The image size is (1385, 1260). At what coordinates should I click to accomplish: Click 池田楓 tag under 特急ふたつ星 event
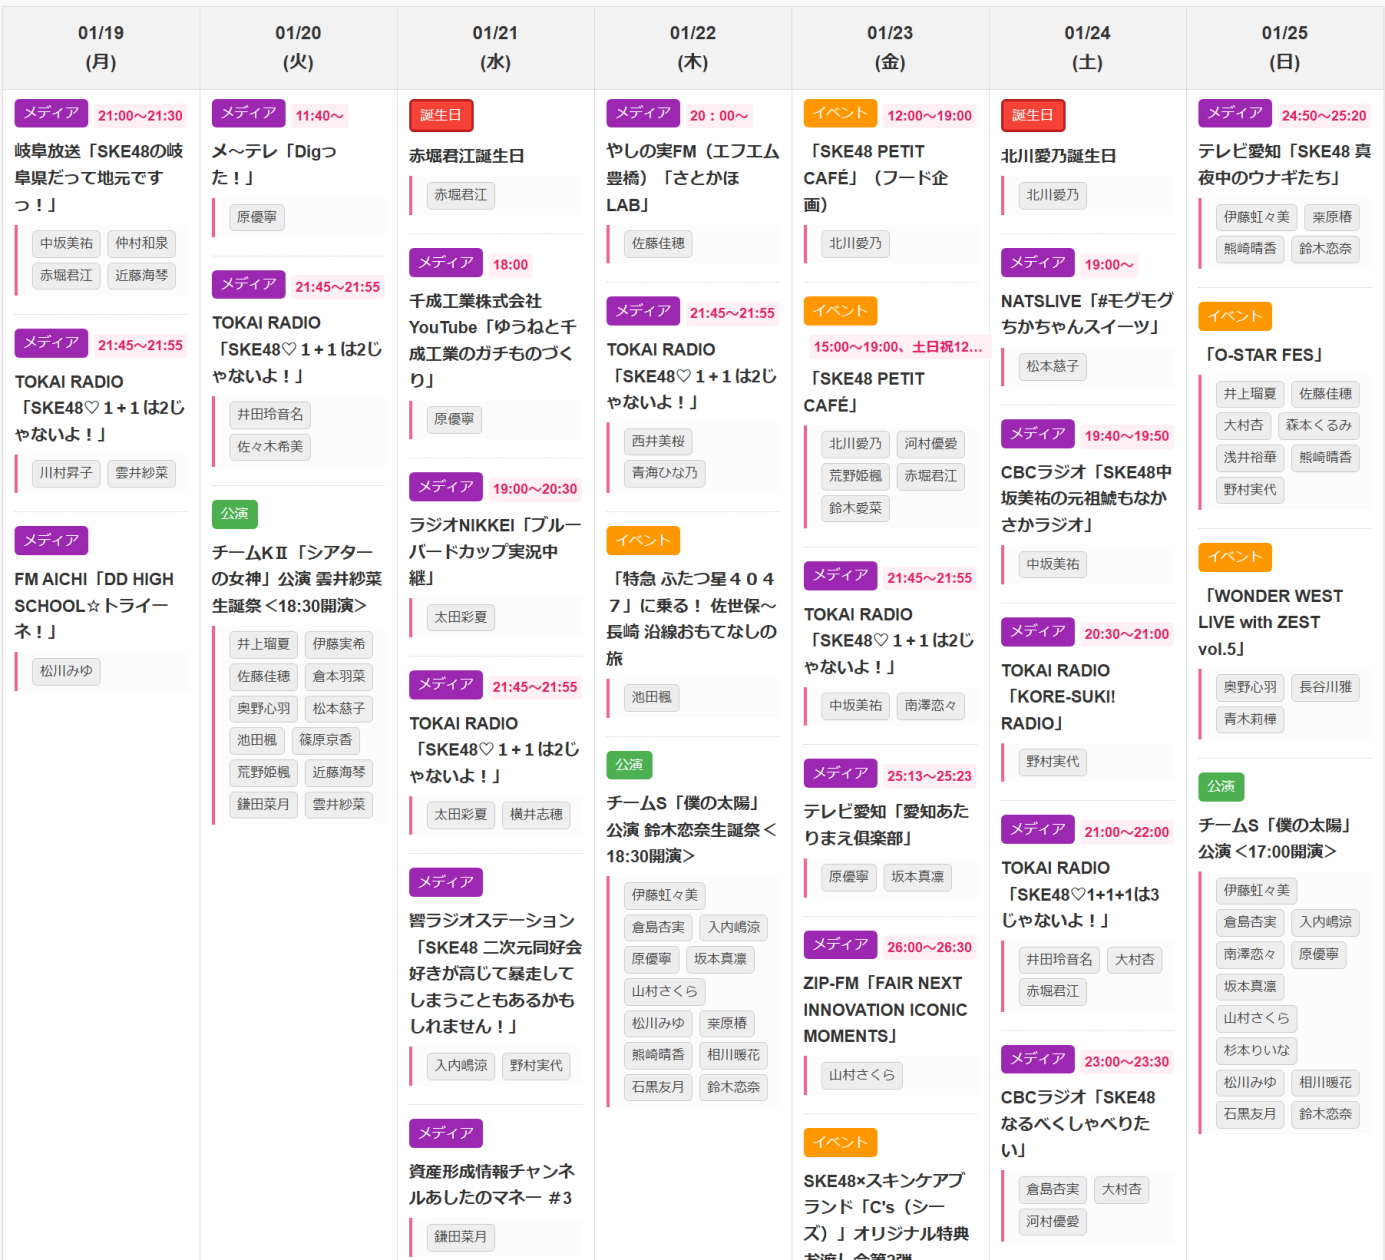pos(651,697)
